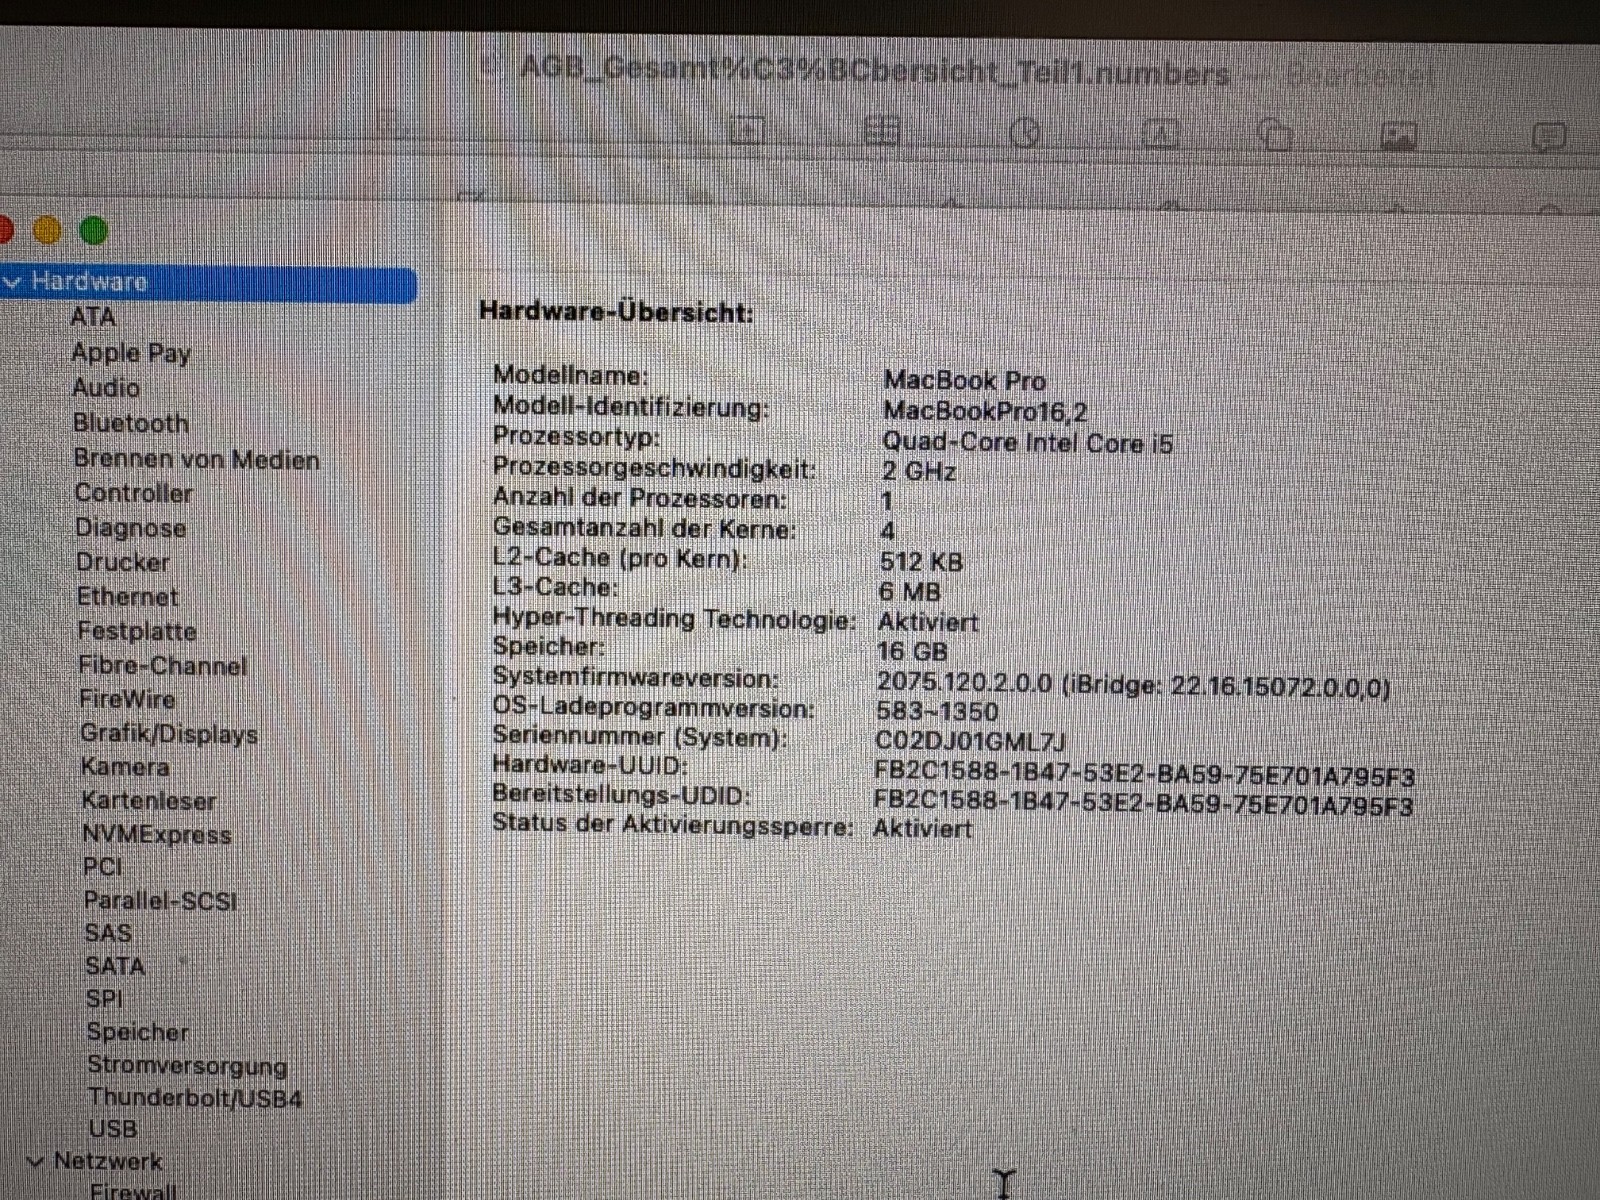Show Ethernet information
Viewport: 1600px width, 1200px height.
[127, 597]
